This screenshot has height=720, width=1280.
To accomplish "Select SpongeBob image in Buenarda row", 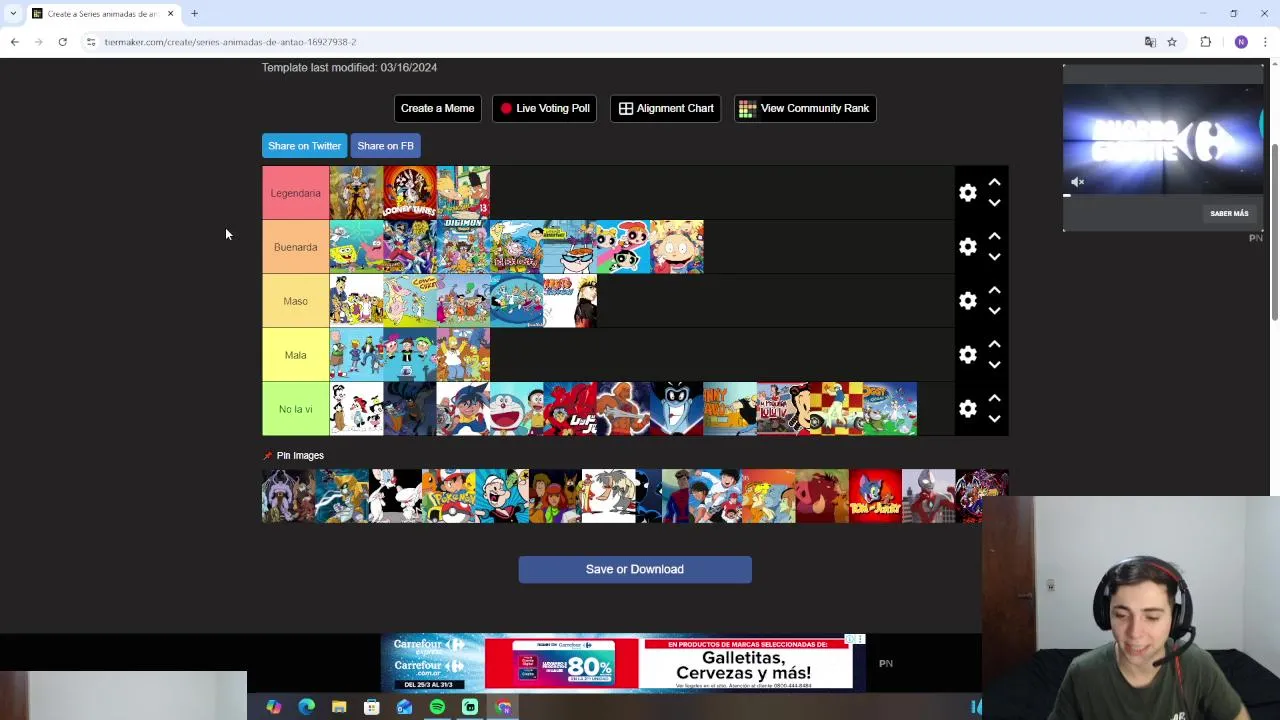I will click(x=356, y=247).
